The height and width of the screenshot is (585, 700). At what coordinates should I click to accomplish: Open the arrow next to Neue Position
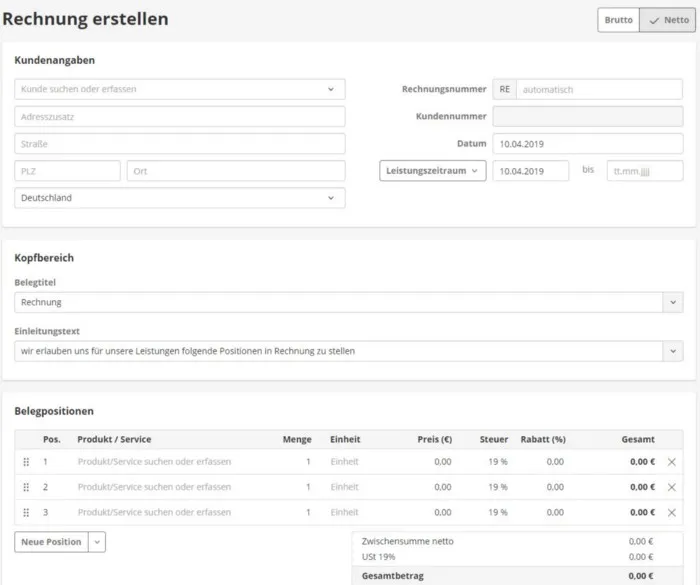coord(97,542)
